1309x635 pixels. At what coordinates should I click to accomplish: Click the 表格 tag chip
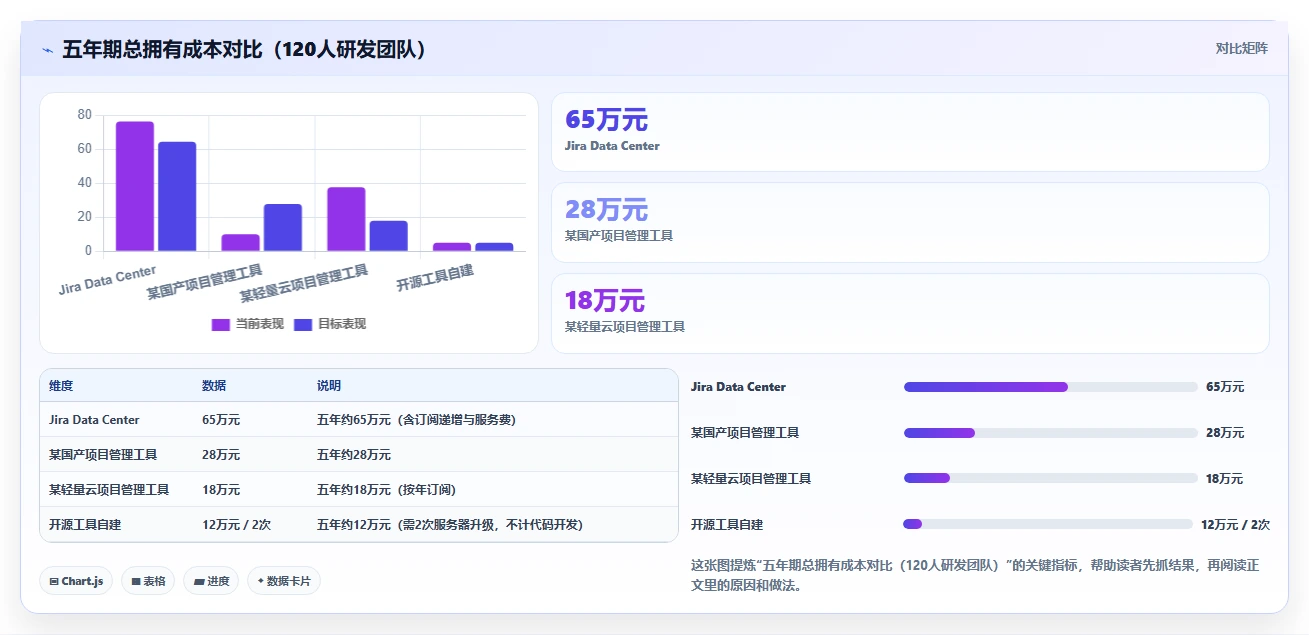coord(148,581)
